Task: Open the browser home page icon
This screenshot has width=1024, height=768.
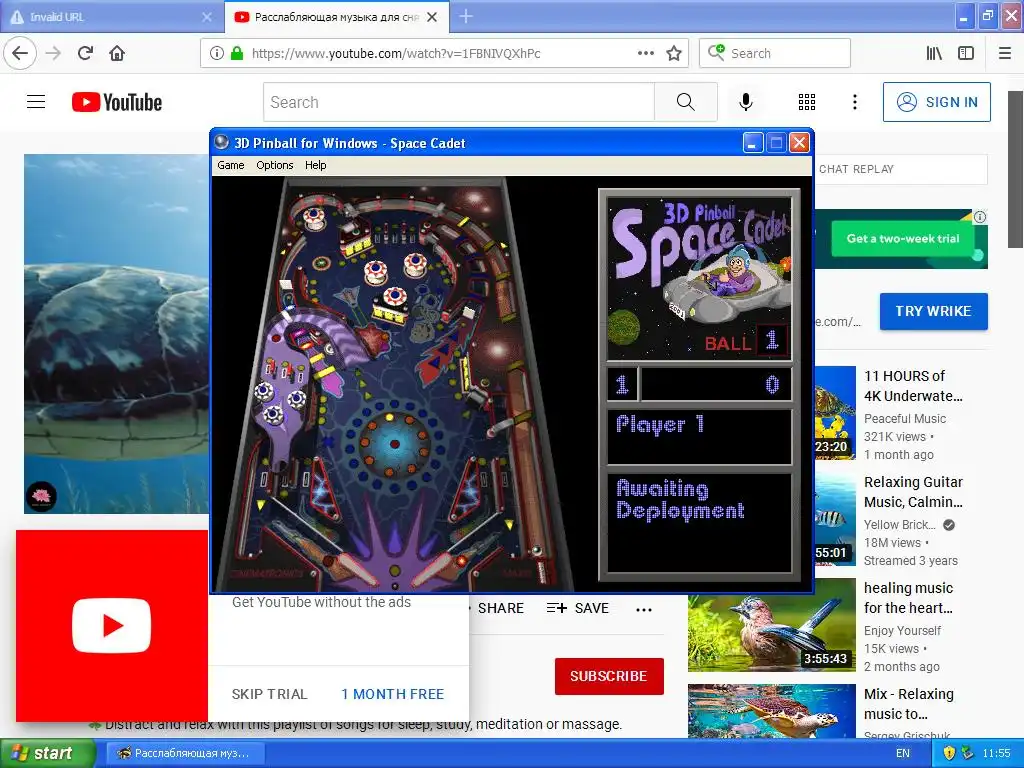Action: 117,53
